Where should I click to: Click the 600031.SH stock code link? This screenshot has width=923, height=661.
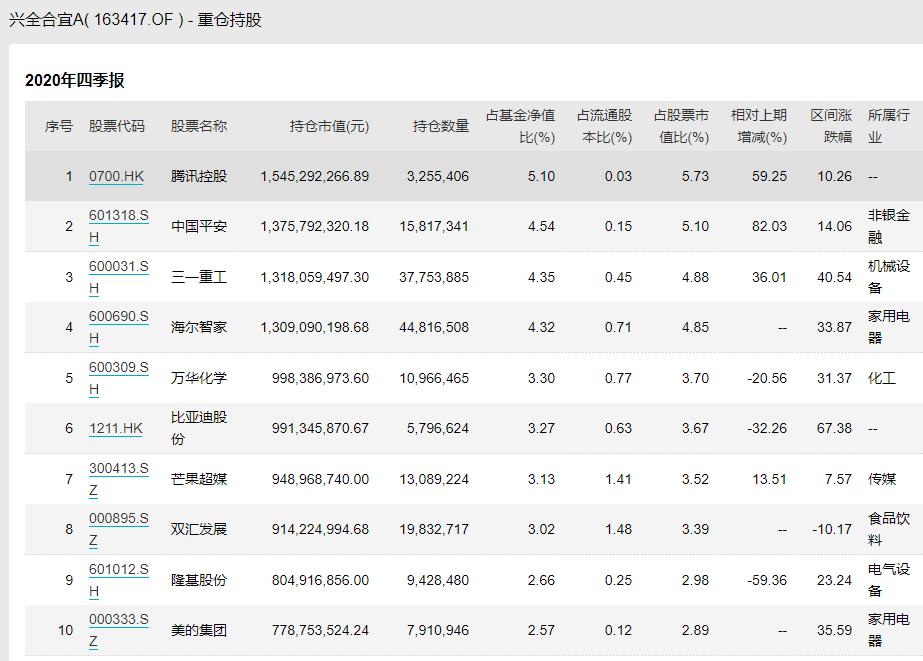point(118,266)
